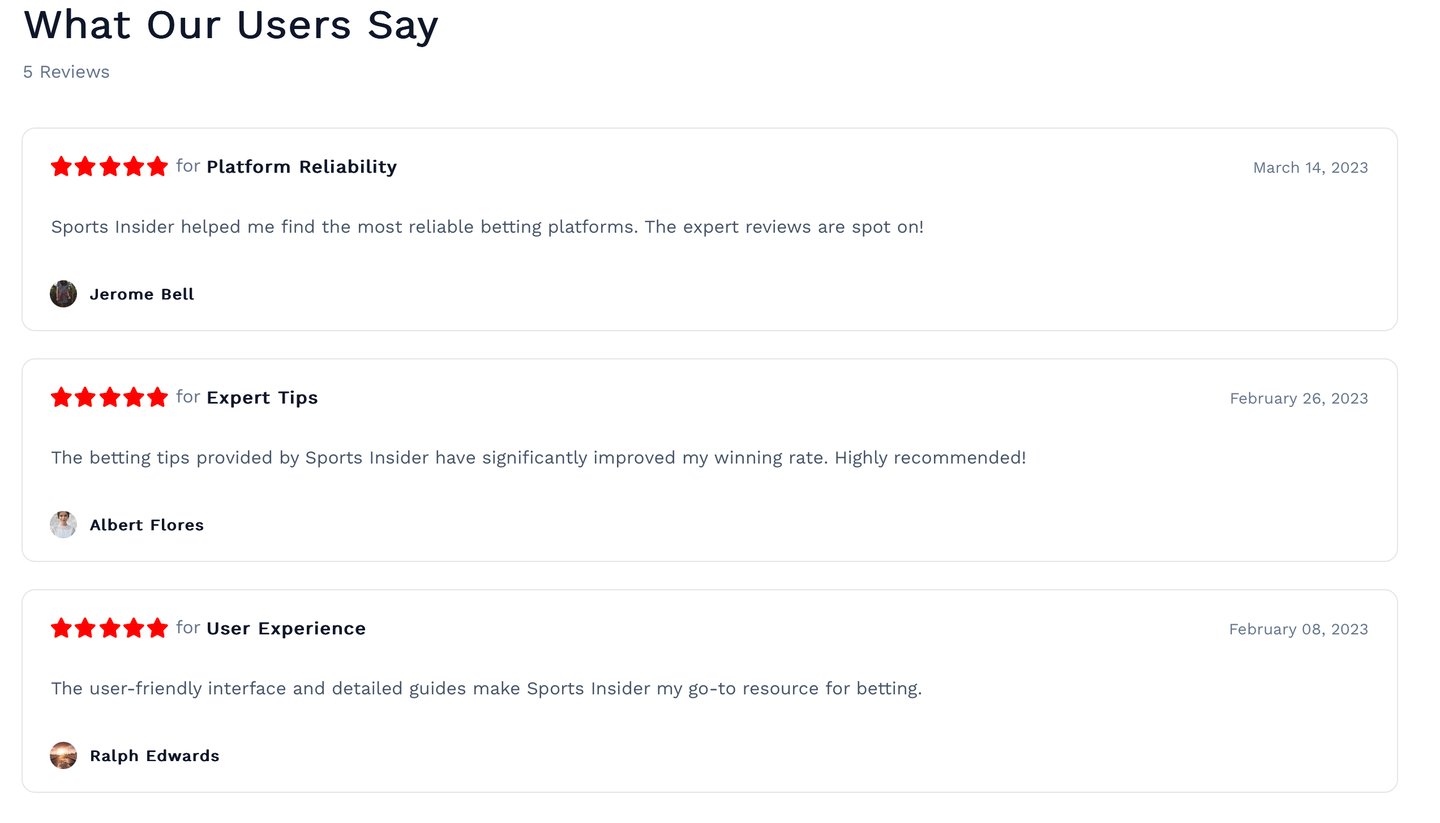1440x823 pixels.
Task: Click the "What Our Users Say" heading
Action: [x=231, y=24]
